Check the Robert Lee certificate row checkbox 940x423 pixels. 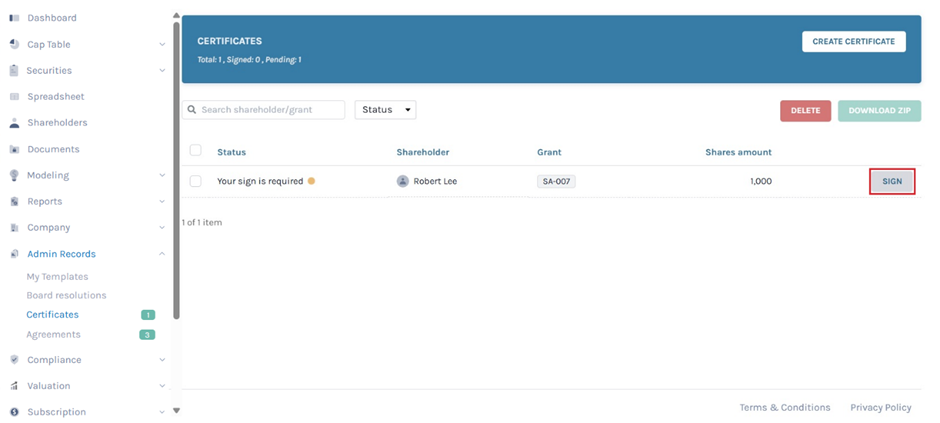[x=196, y=182]
